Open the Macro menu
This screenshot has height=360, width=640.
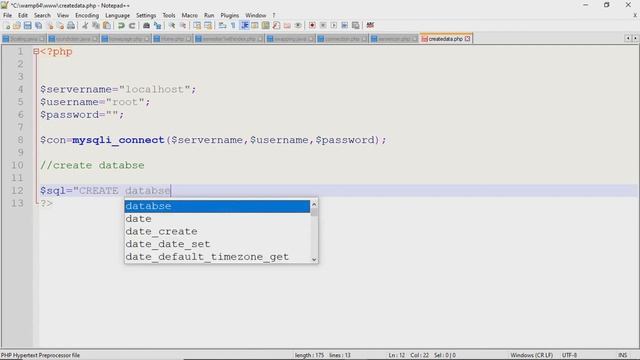pyautogui.click(x=190, y=16)
